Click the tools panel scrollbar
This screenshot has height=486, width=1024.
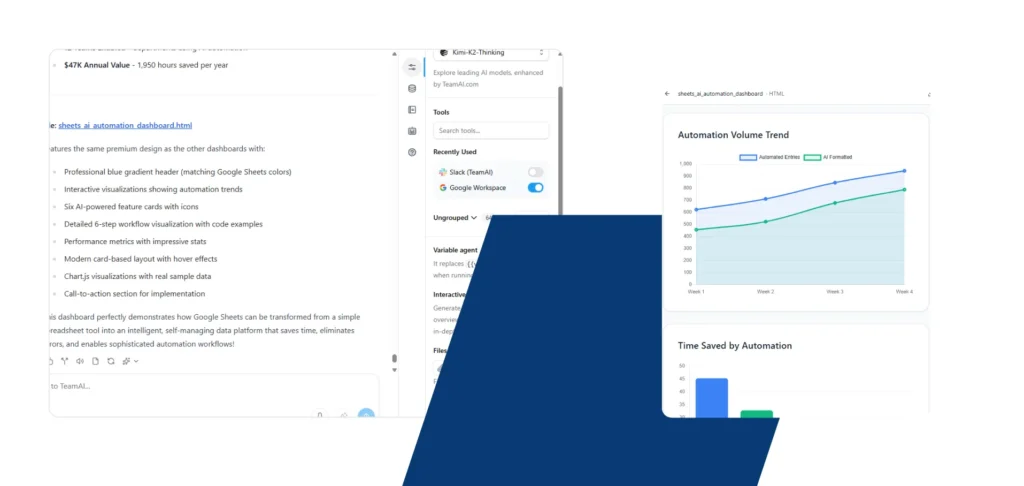(560, 150)
